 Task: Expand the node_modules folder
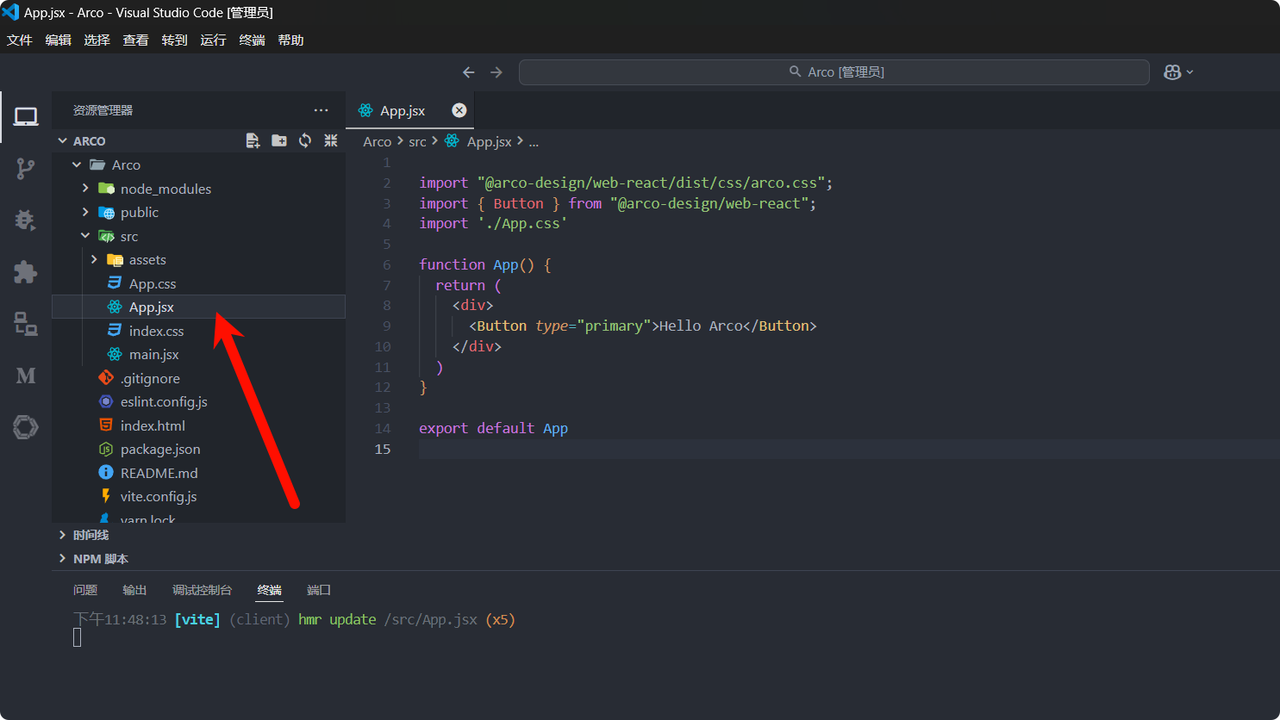point(86,188)
